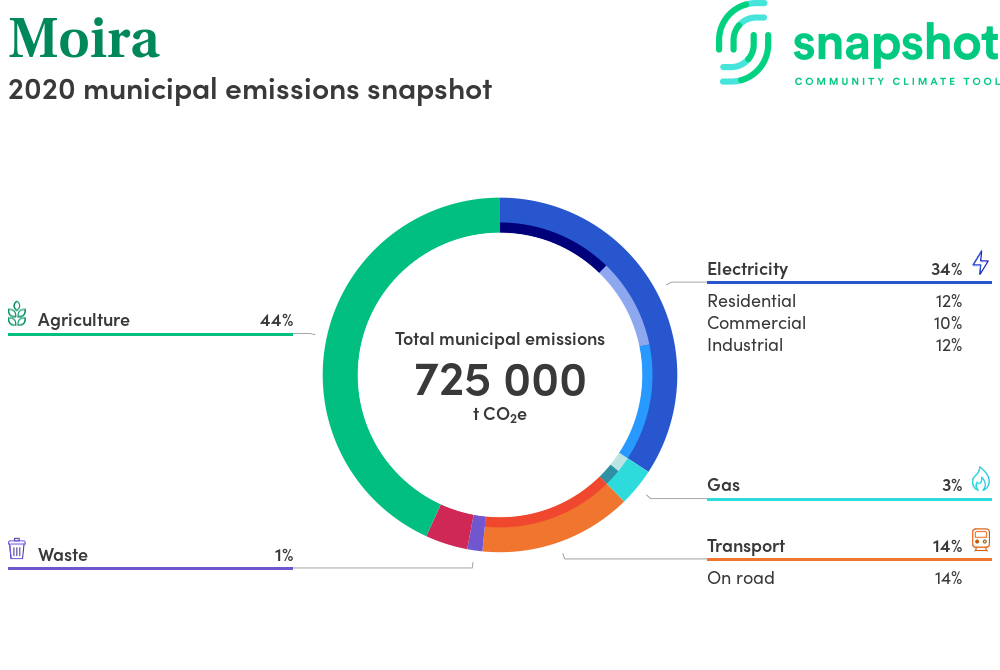Click the Residential sub-category row
The height and width of the screenshot is (670, 1000).
pyautogui.click(x=834, y=301)
